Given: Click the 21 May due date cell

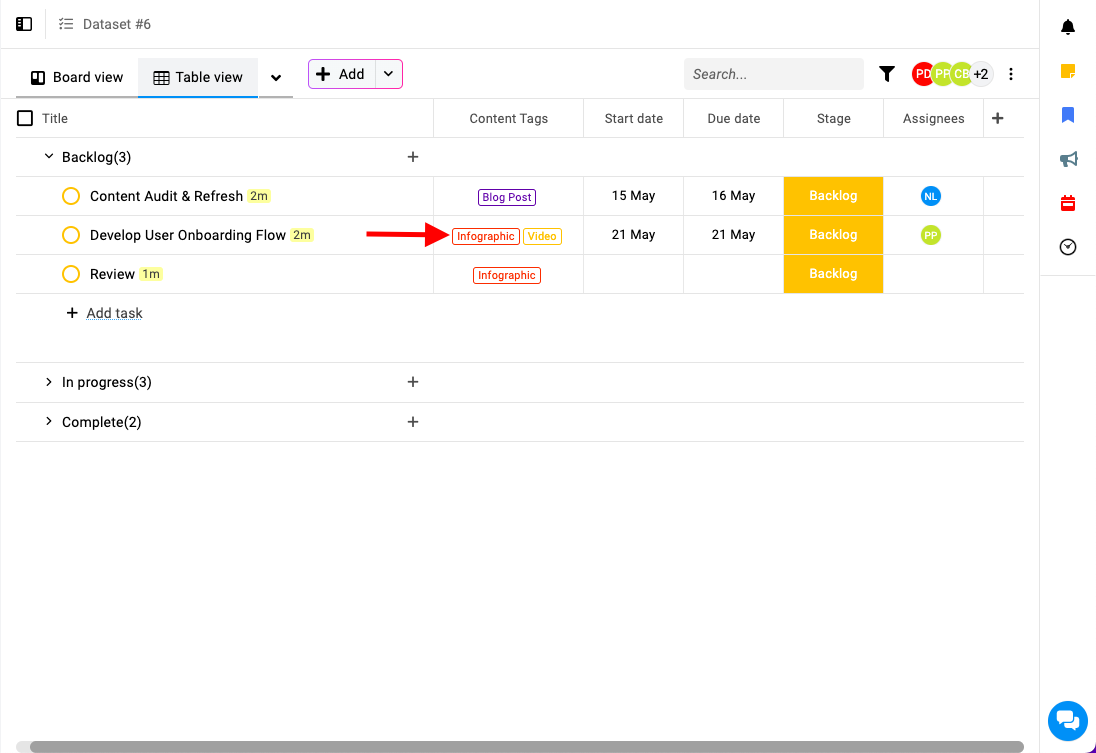Looking at the screenshot, I should [x=733, y=235].
